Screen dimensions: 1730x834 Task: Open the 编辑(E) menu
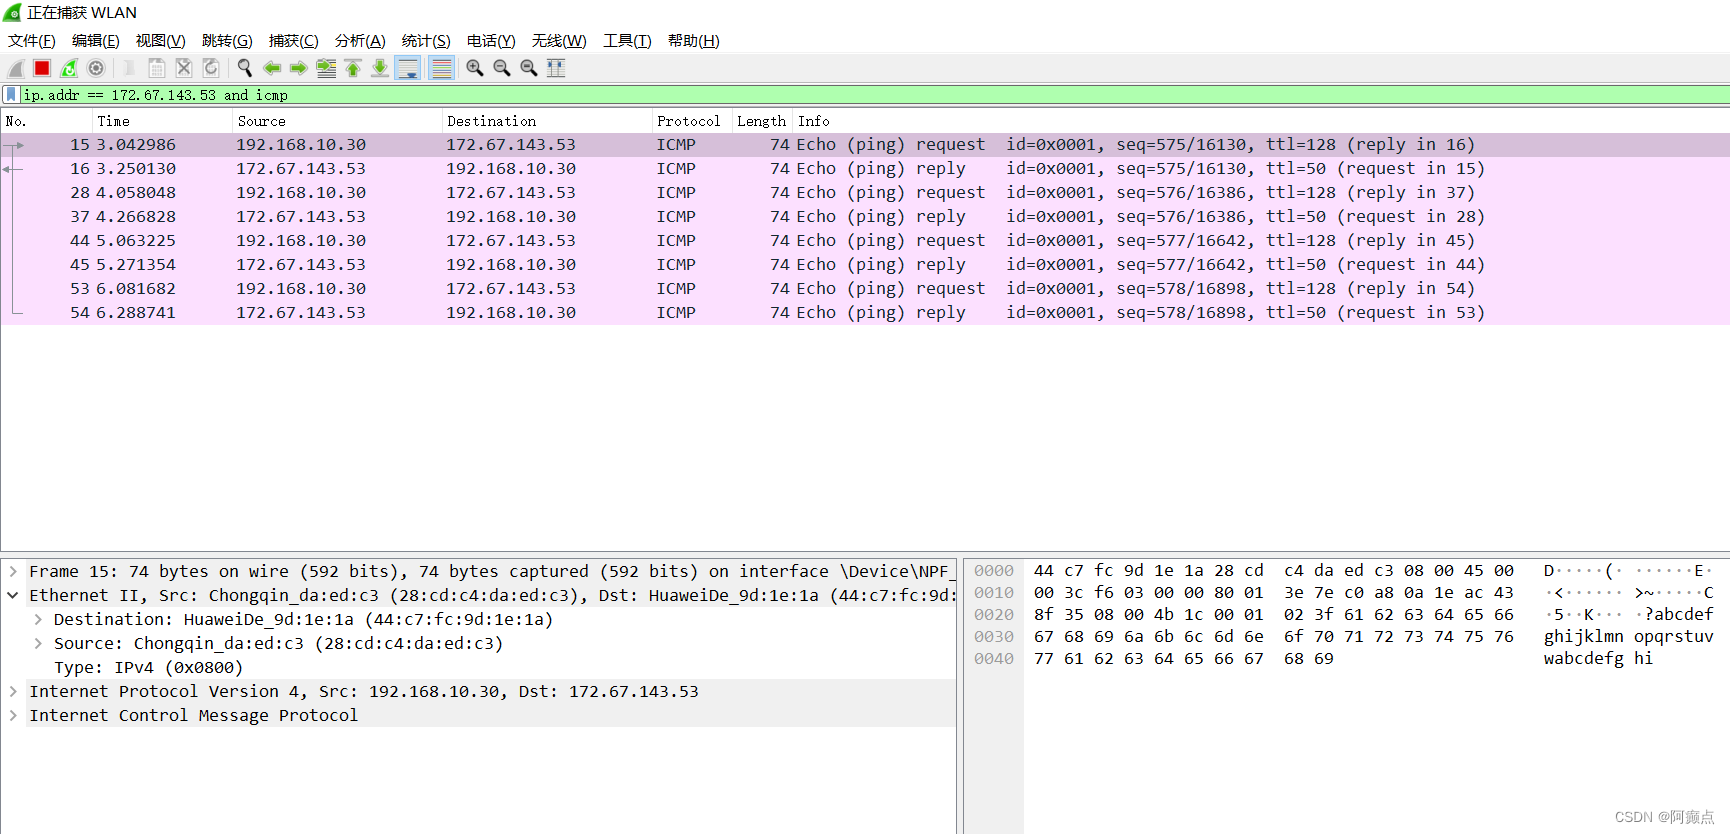(x=96, y=41)
